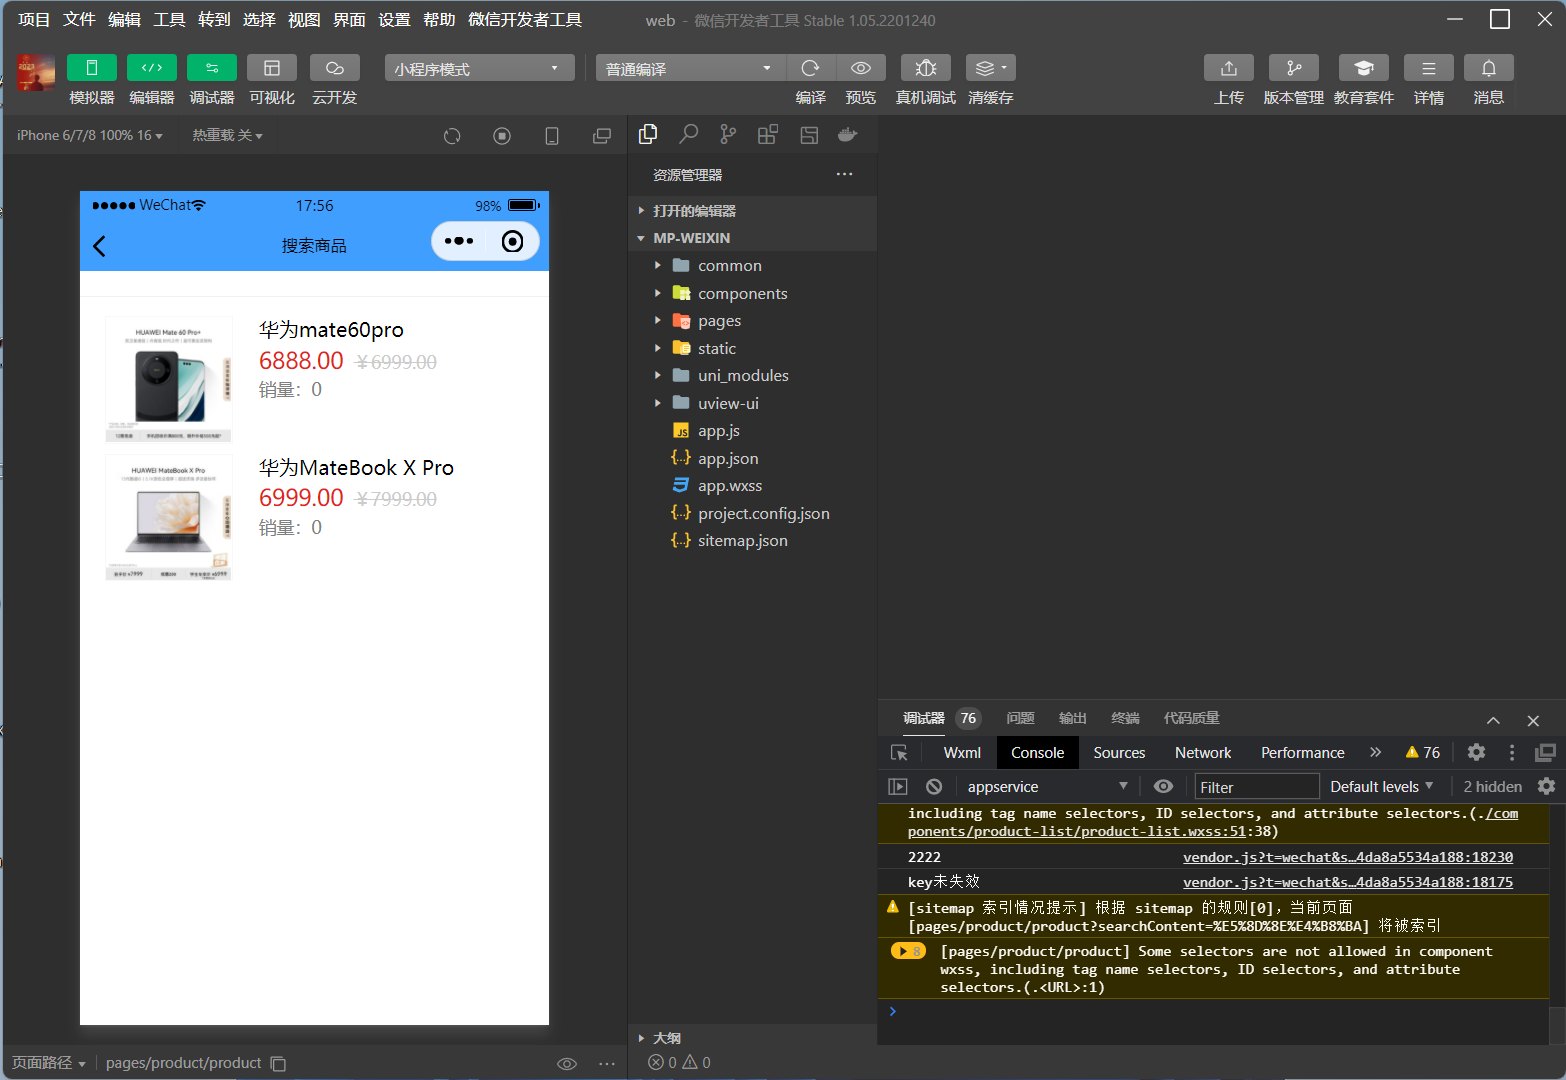Open the 可视化 visual editor
This screenshot has width=1566, height=1080.
pyautogui.click(x=272, y=68)
